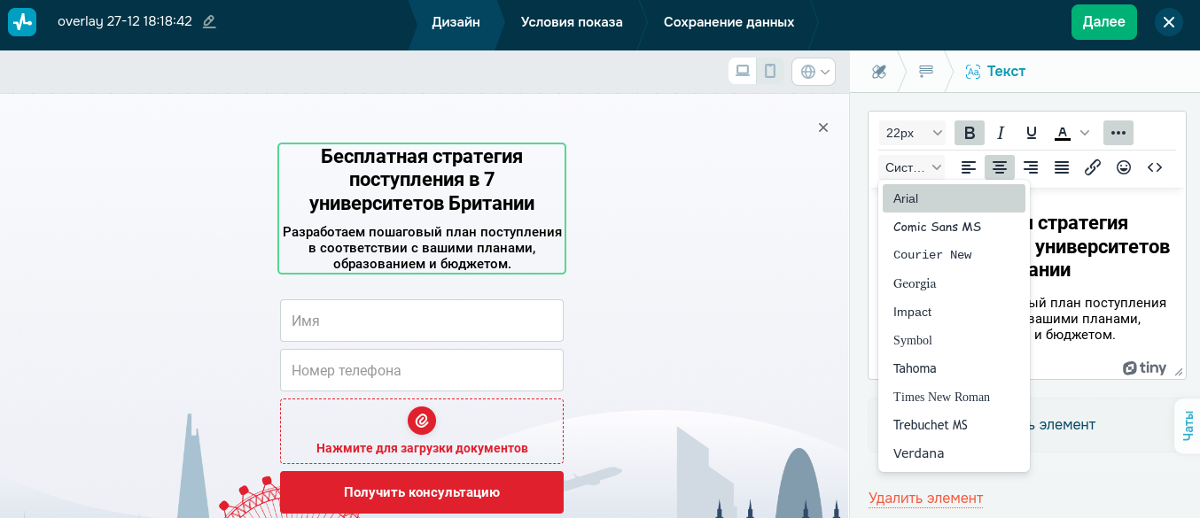Grab the editor resize handle corner
Viewport: 1200px width, 518px height.
(1178, 371)
